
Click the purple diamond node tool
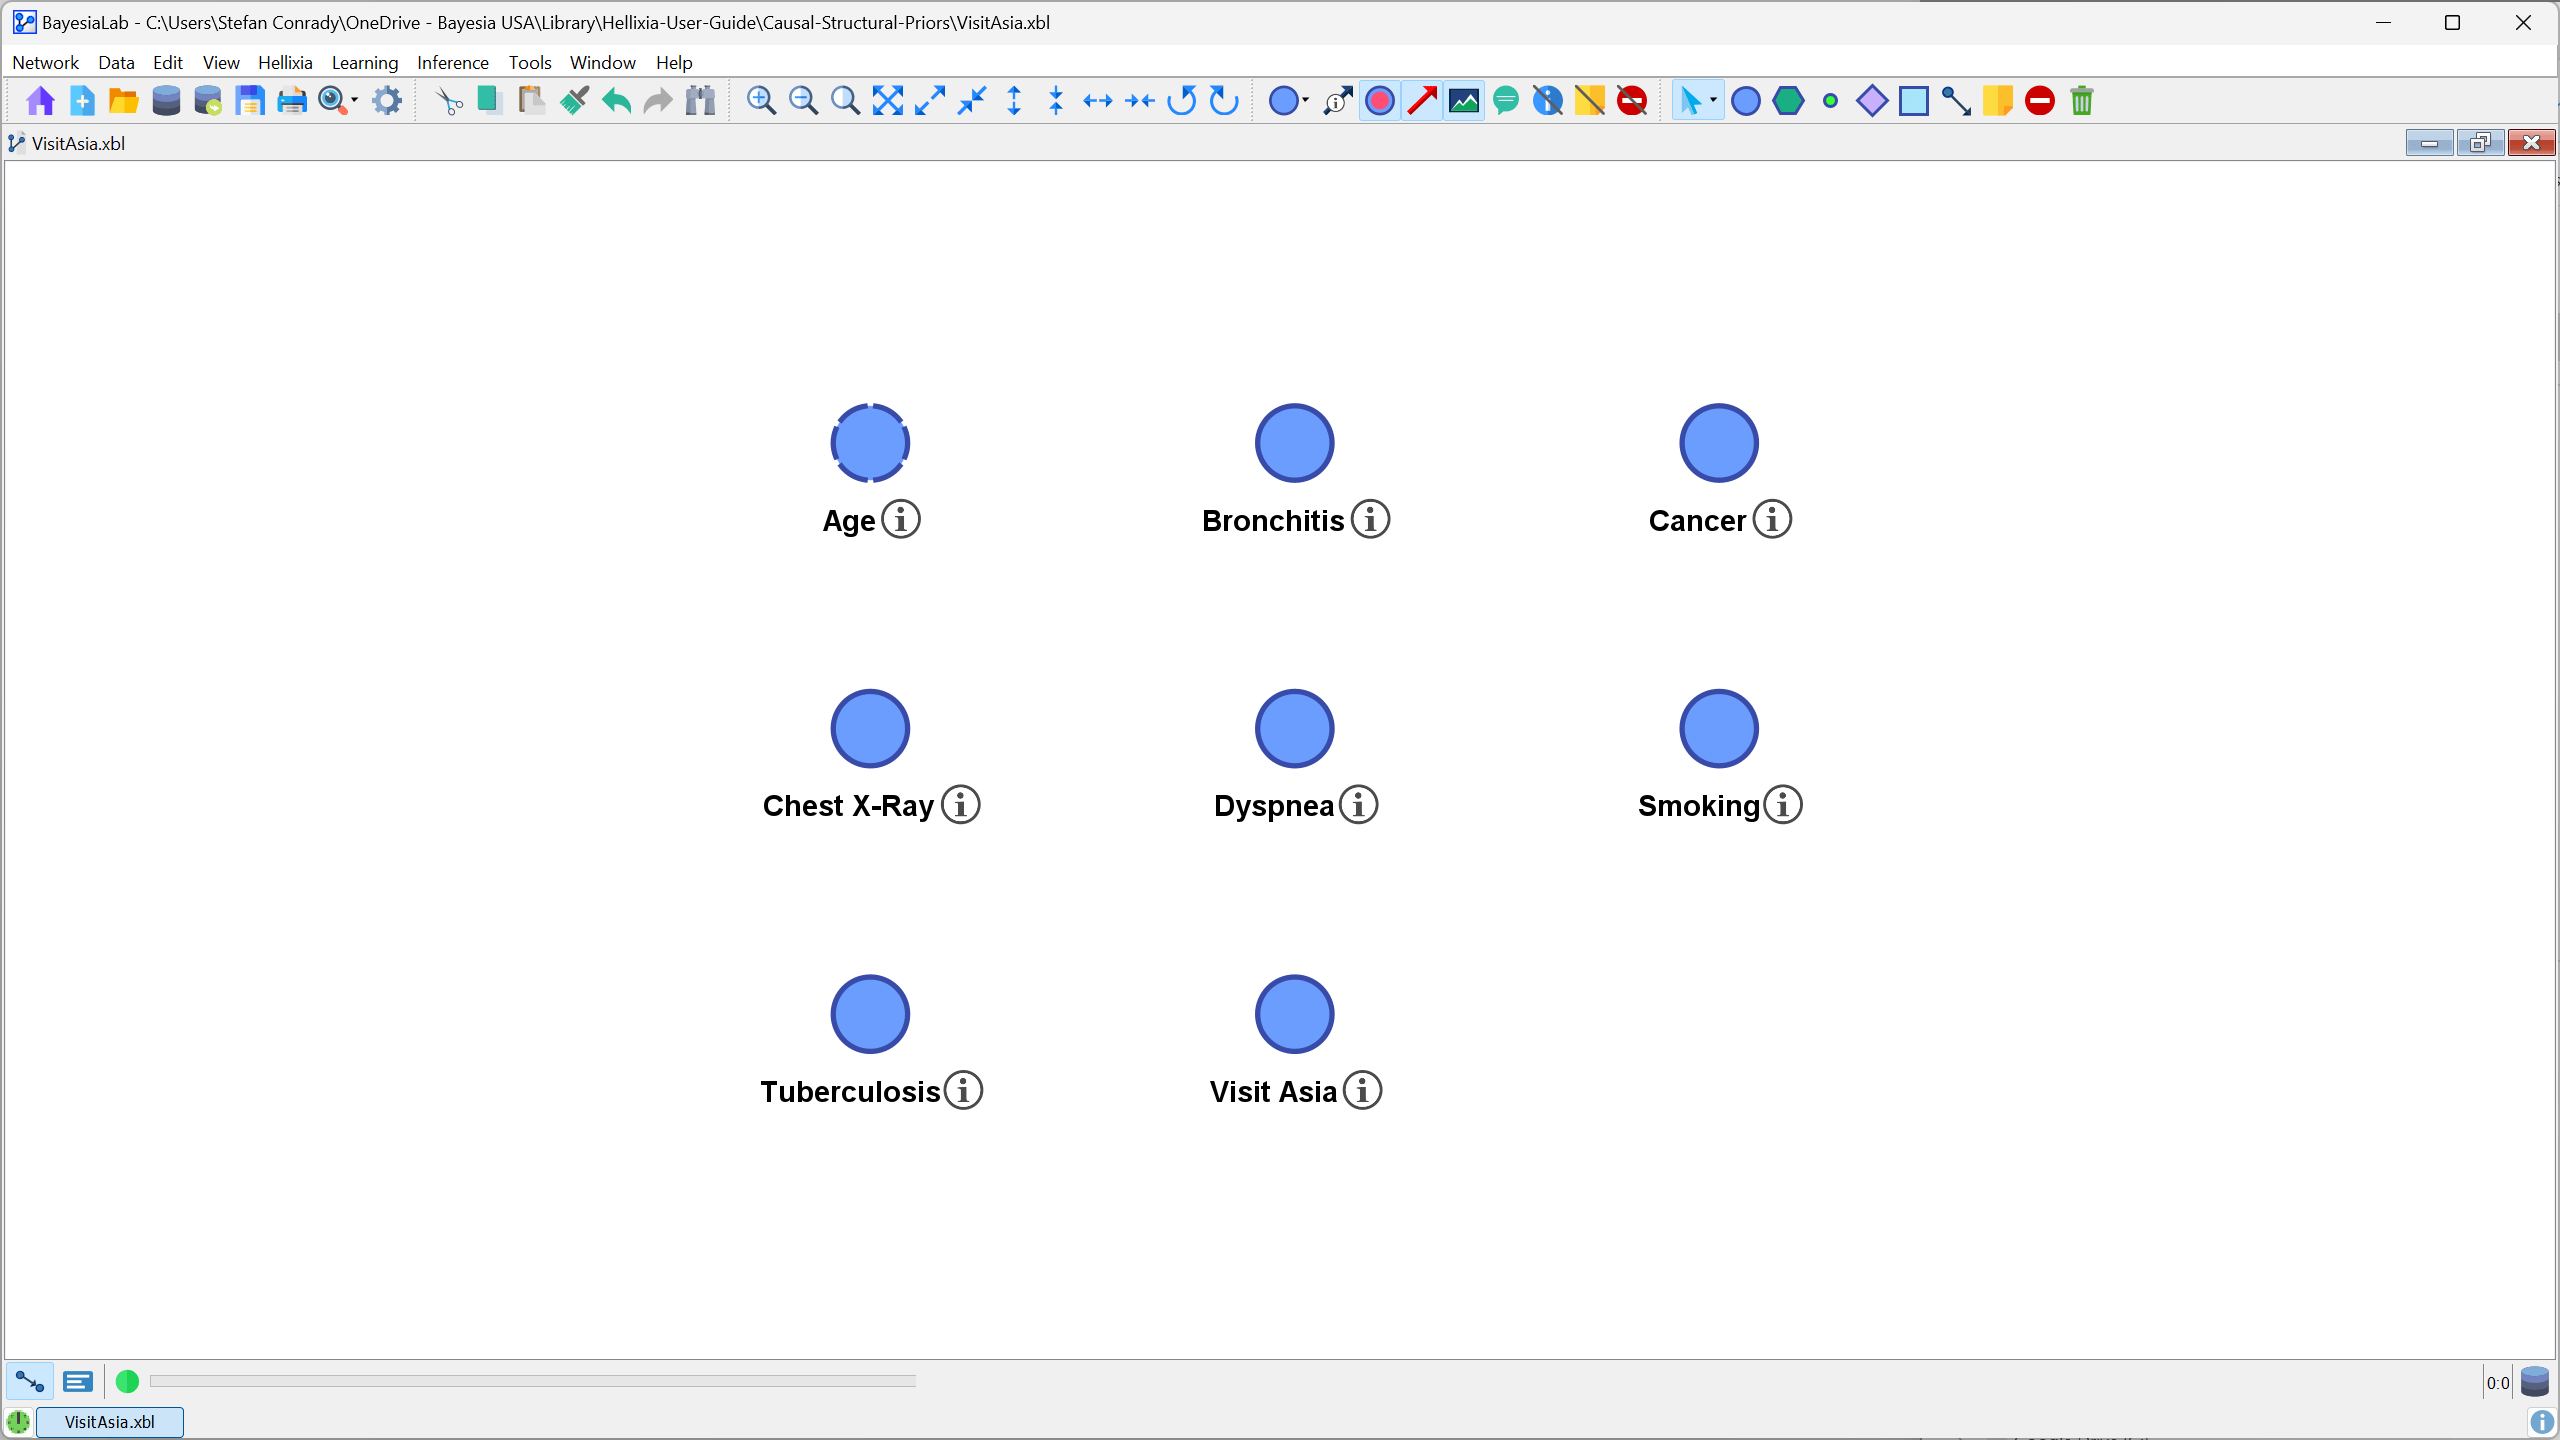1871,101
